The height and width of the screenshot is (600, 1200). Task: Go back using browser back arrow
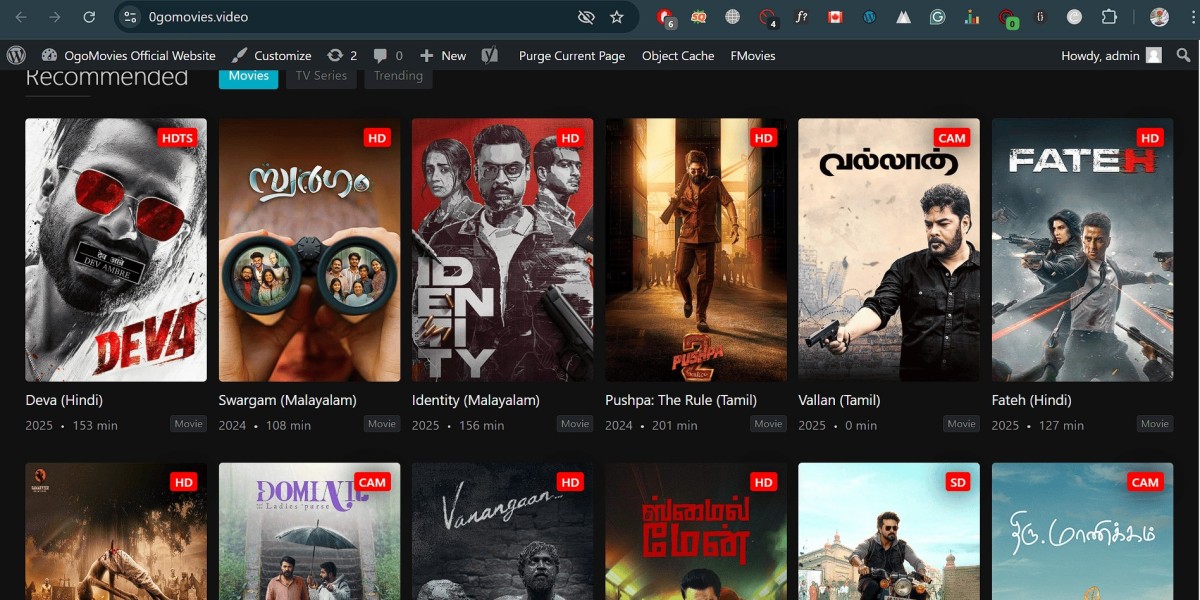pyautogui.click(x=21, y=17)
